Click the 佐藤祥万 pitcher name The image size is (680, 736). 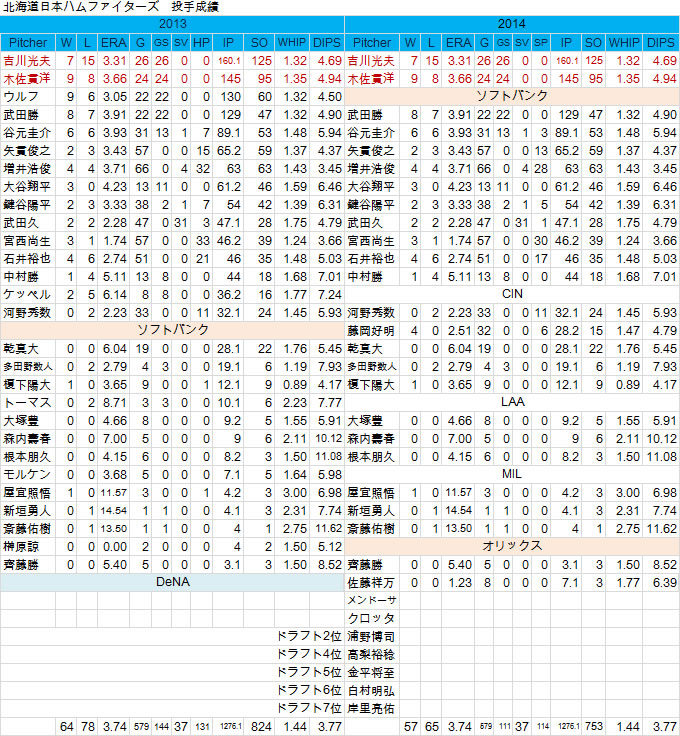click(371, 583)
